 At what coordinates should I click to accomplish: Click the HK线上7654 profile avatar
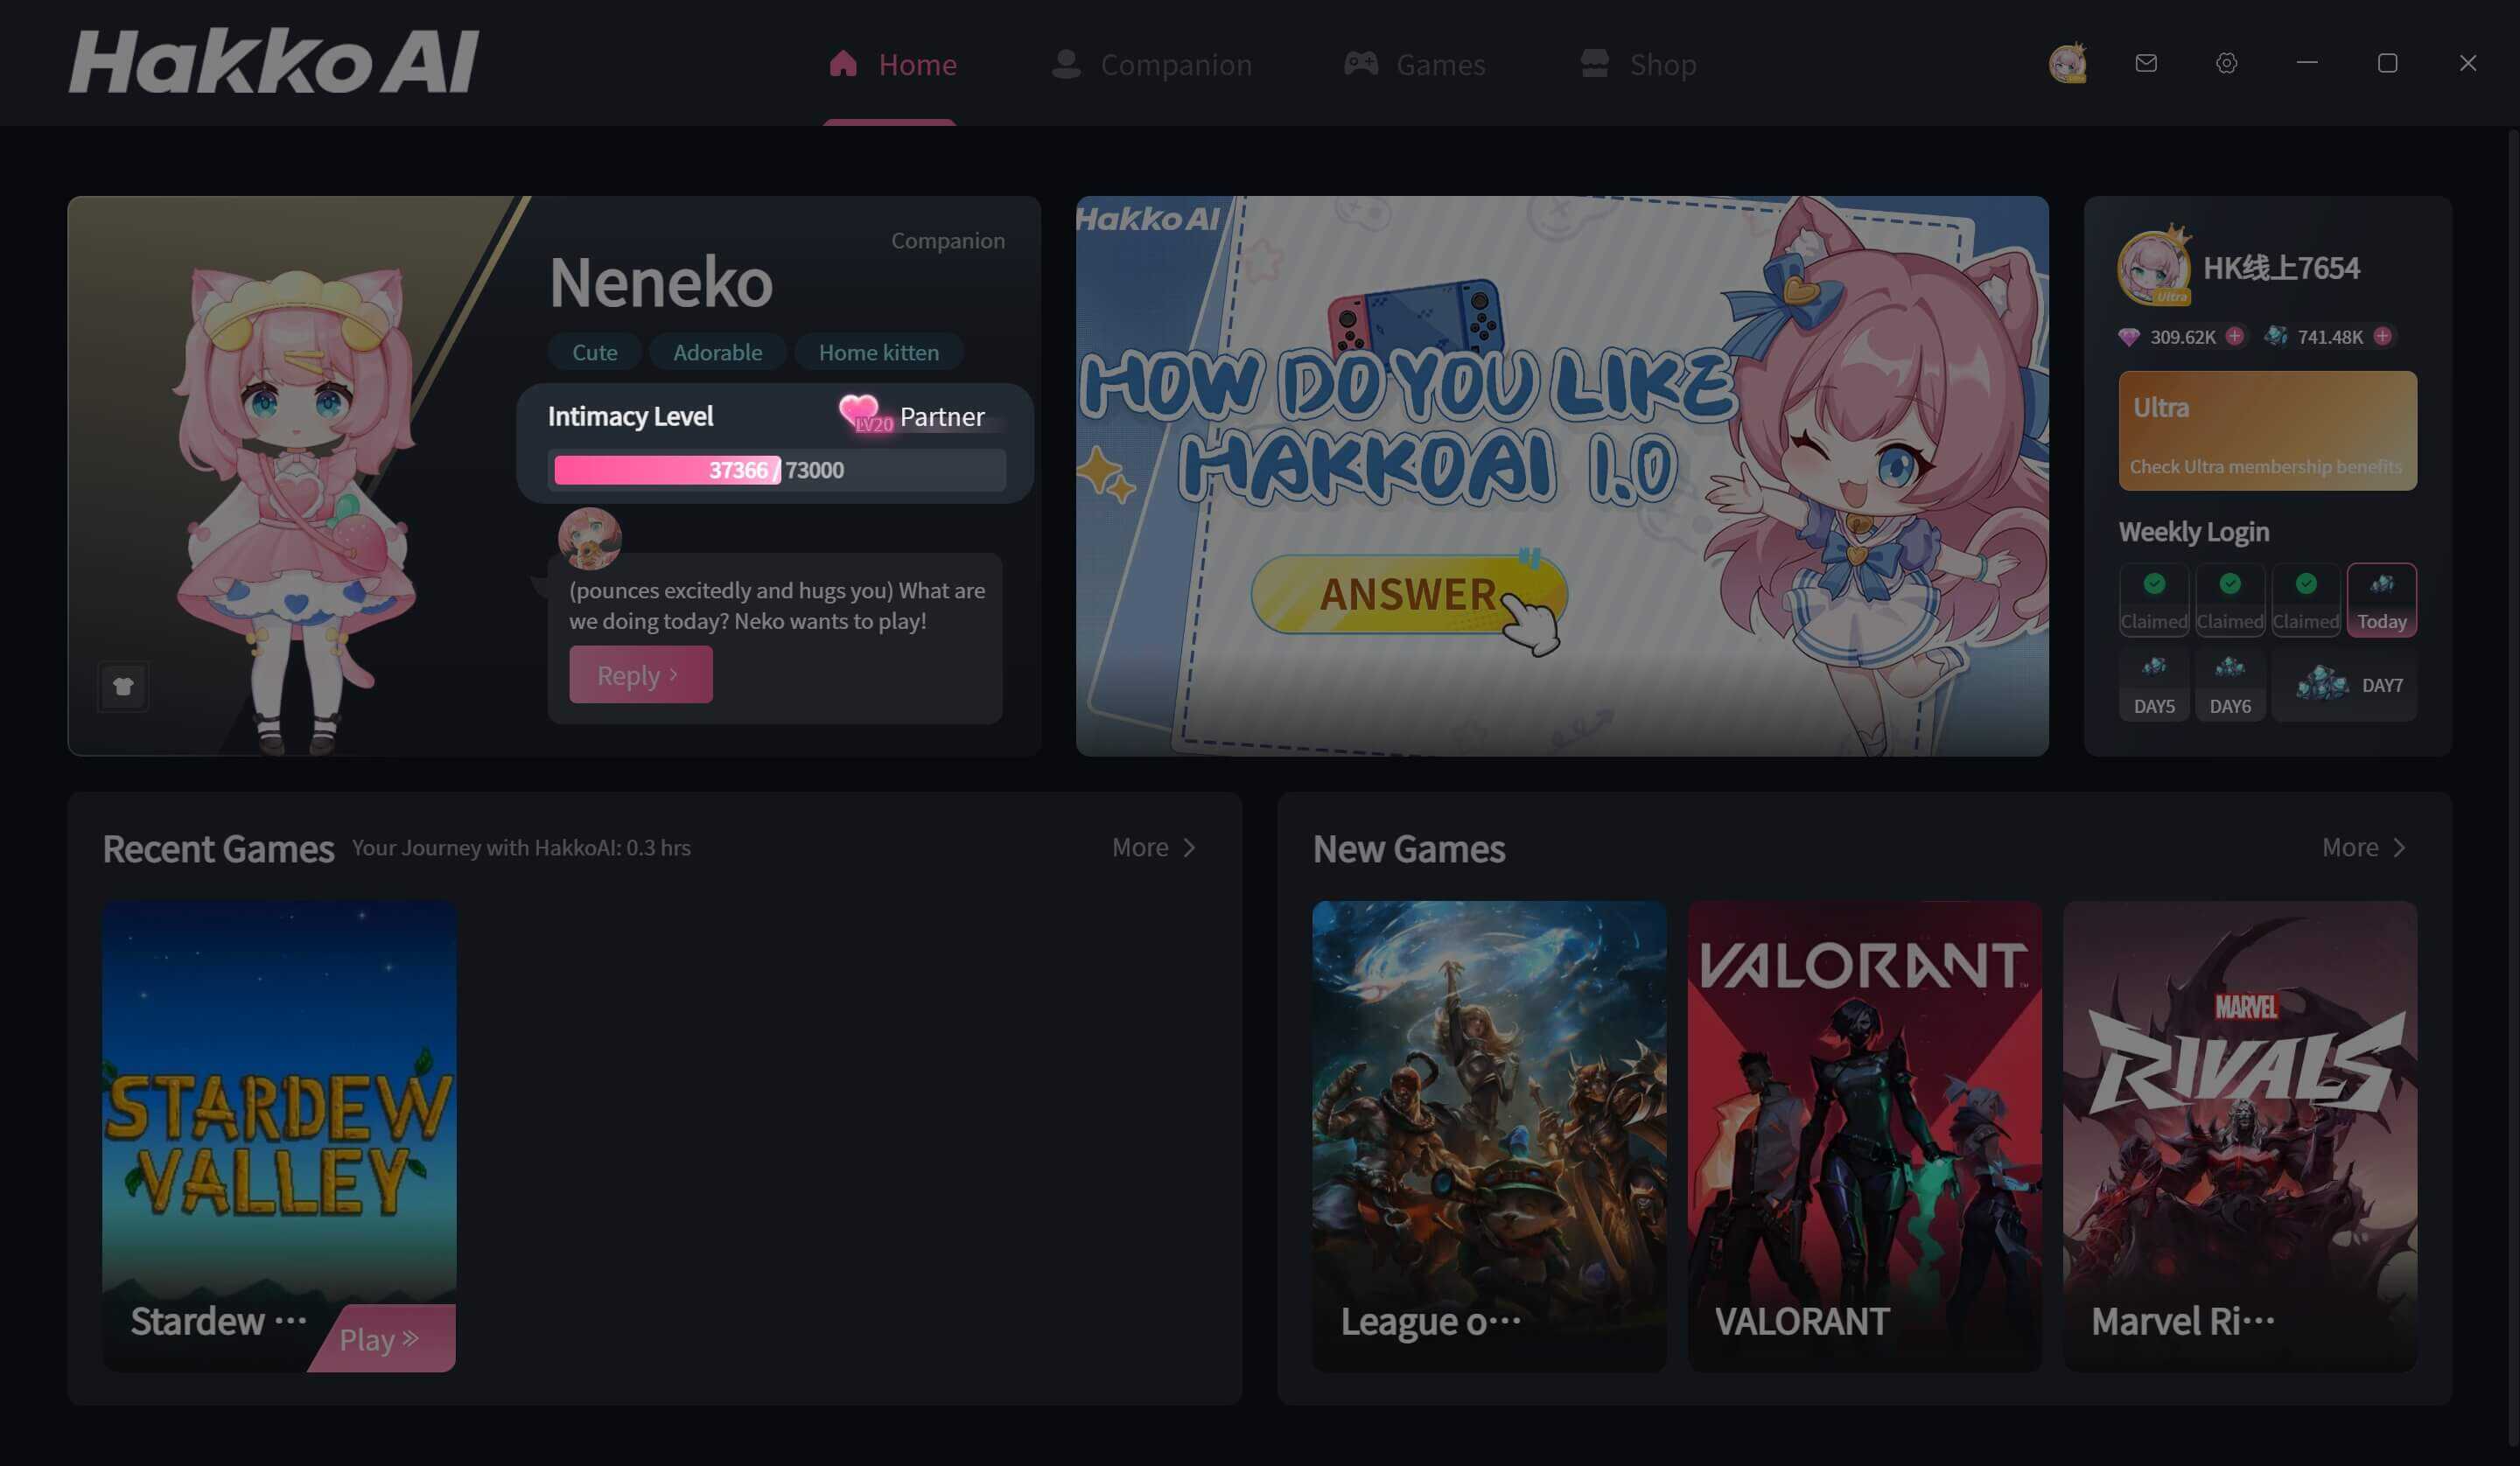click(2154, 267)
